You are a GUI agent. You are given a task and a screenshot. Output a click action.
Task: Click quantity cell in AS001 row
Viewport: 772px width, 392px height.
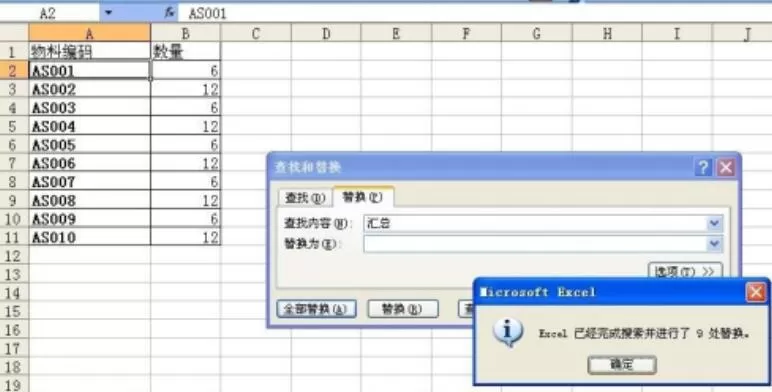pyautogui.click(x=186, y=70)
